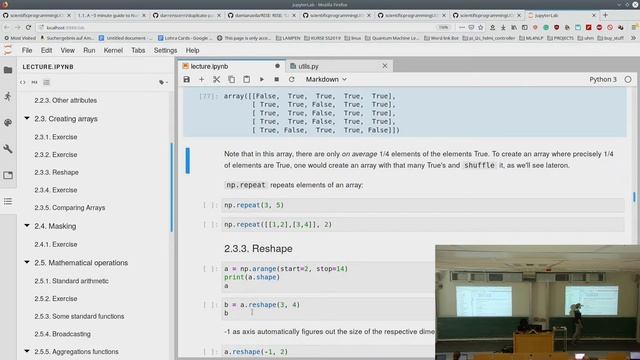Open the Edit menu
Viewport: 640px width, 360px height.
coord(46,51)
